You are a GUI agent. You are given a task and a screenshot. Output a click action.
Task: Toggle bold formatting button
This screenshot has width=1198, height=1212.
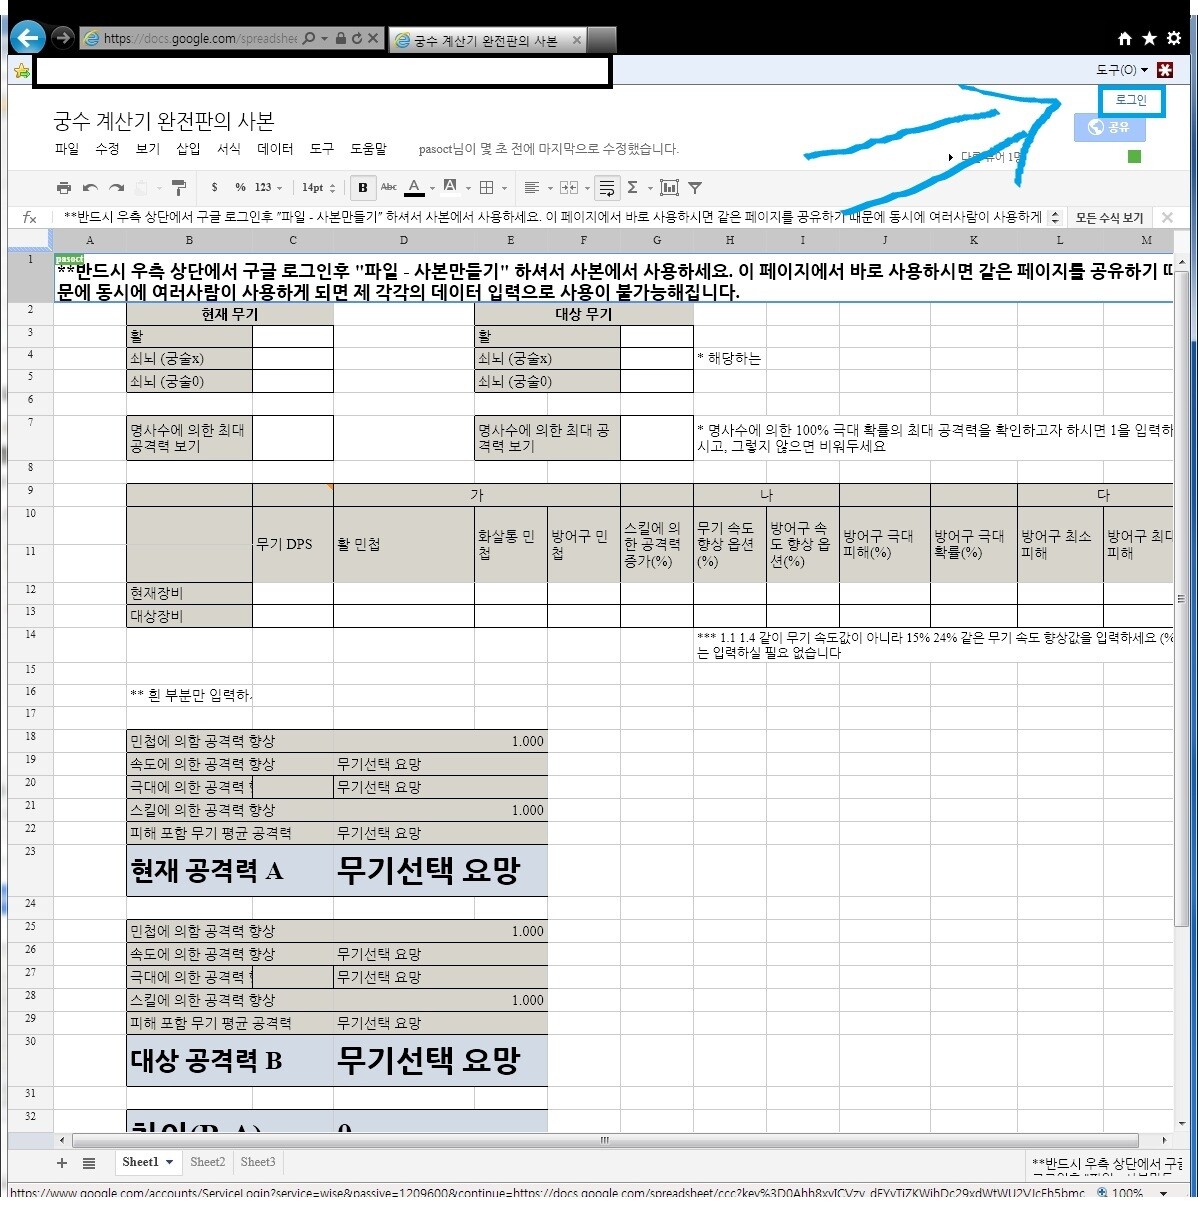coord(363,188)
